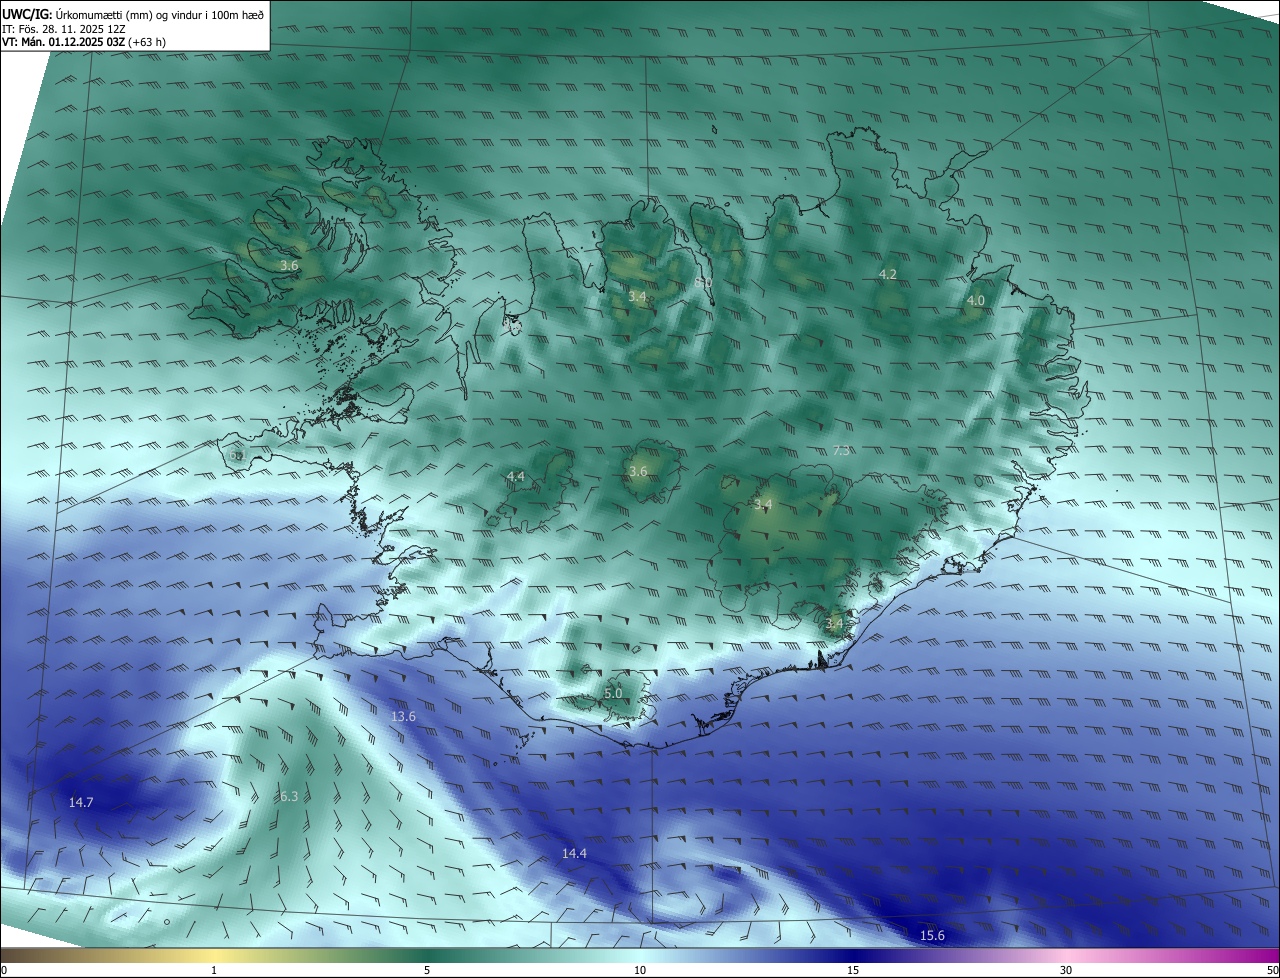Image resolution: width=1280 pixels, height=978 pixels.
Task: Click the title text "Úrkomumætti (mm) og vindur í 100m hæð"
Action: [158, 14]
